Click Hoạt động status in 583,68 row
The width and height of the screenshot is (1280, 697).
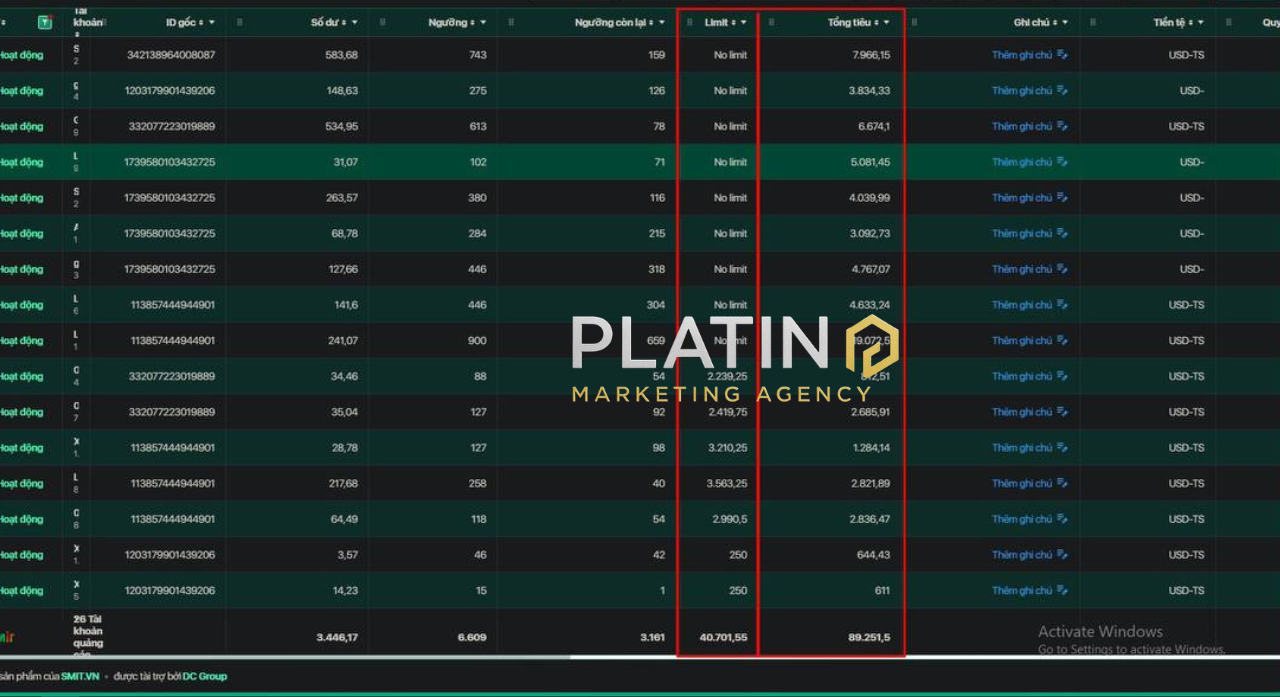tap(21, 55)
